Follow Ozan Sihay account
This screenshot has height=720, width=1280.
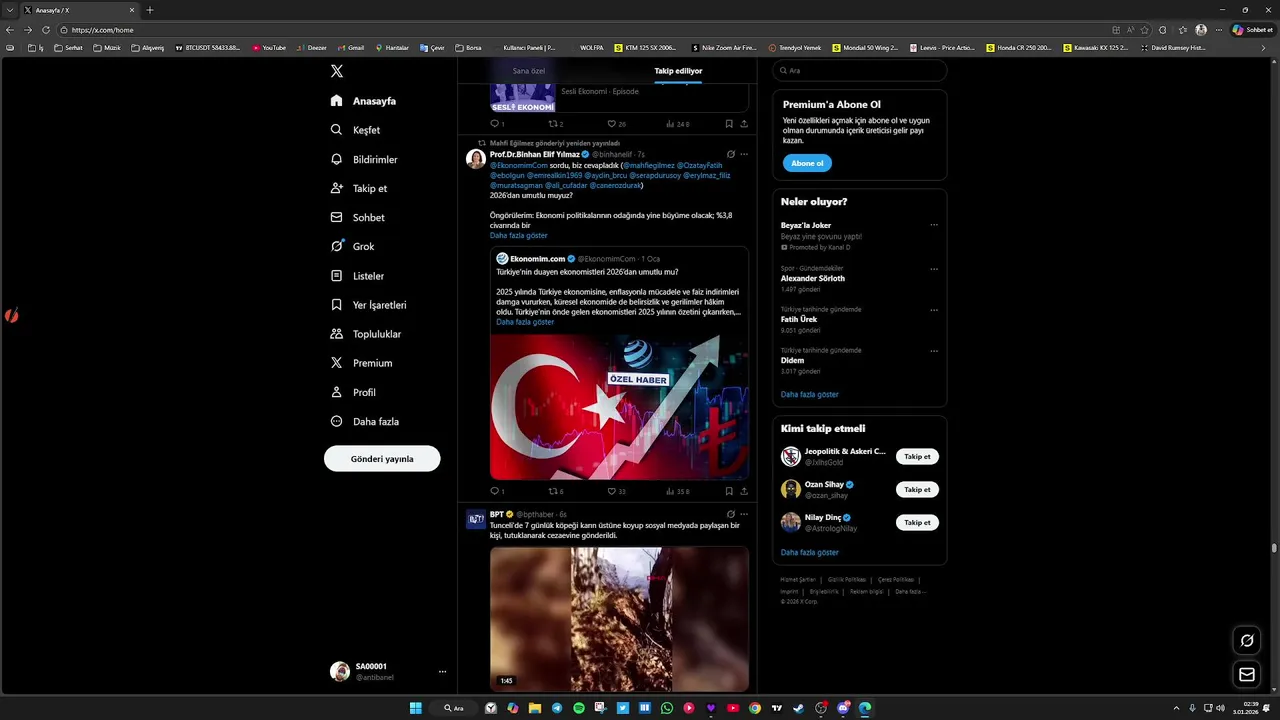917,490
